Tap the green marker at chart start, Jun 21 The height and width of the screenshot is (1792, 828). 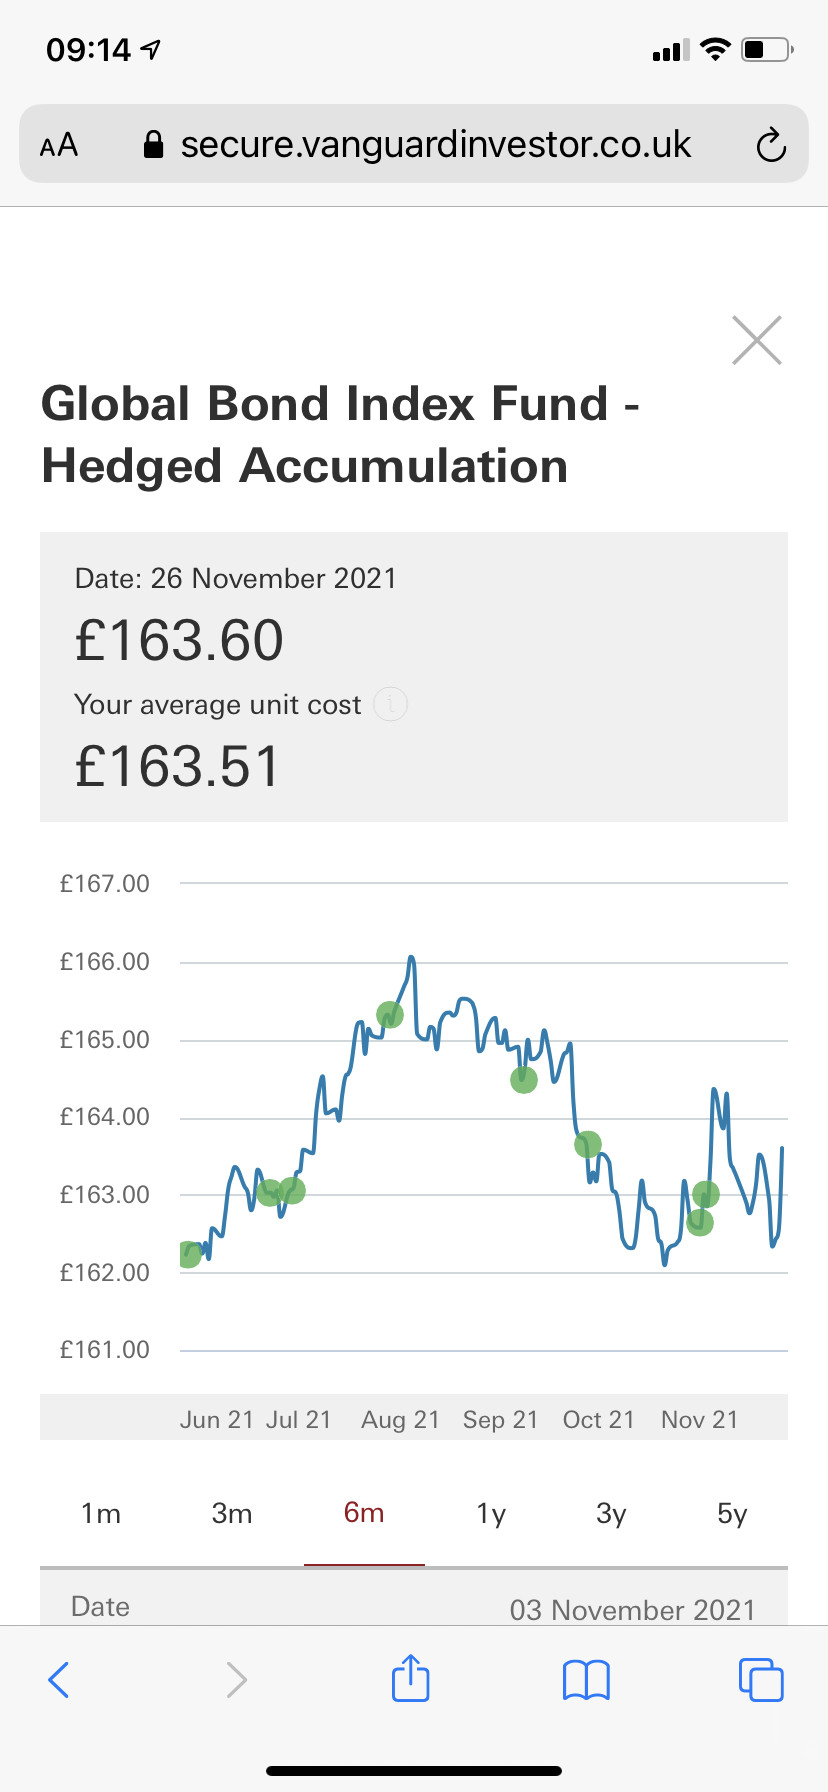189,1254
